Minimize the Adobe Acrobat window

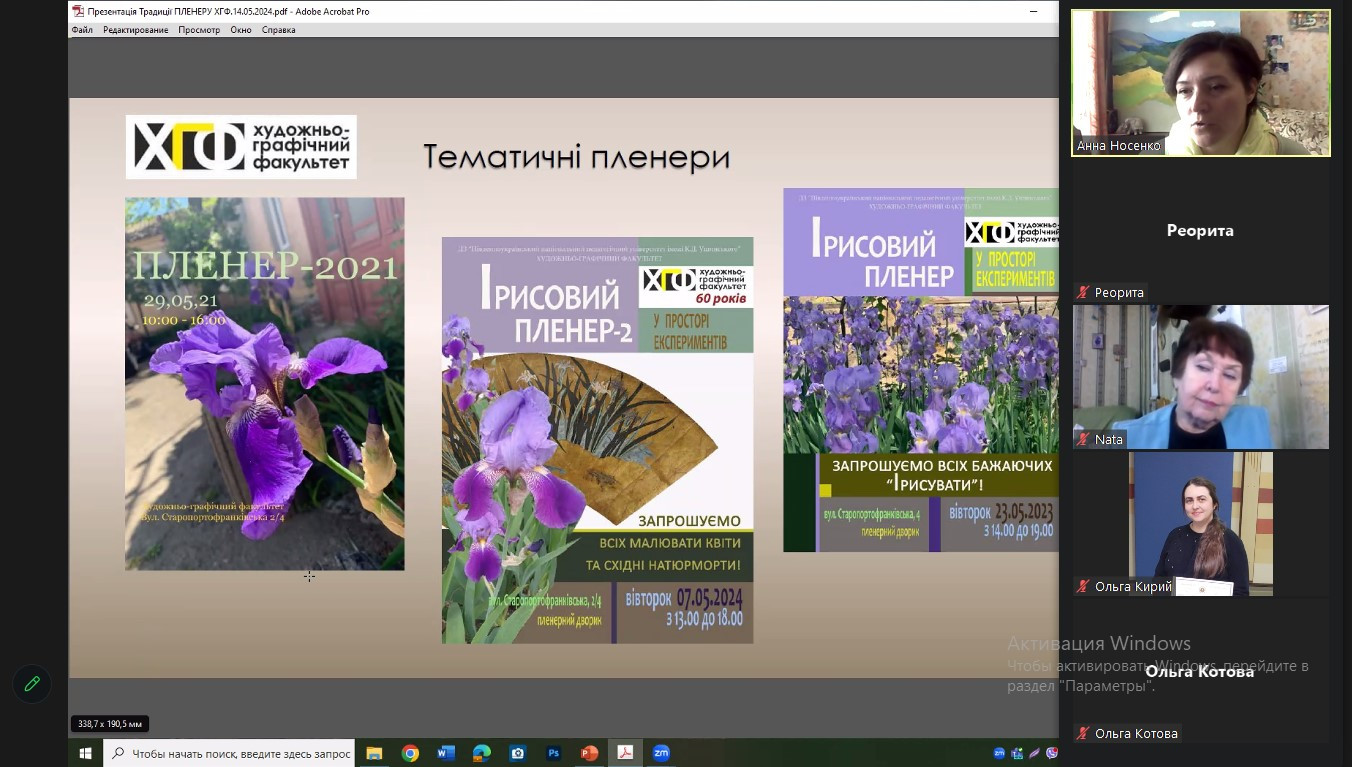[1034, 11]
